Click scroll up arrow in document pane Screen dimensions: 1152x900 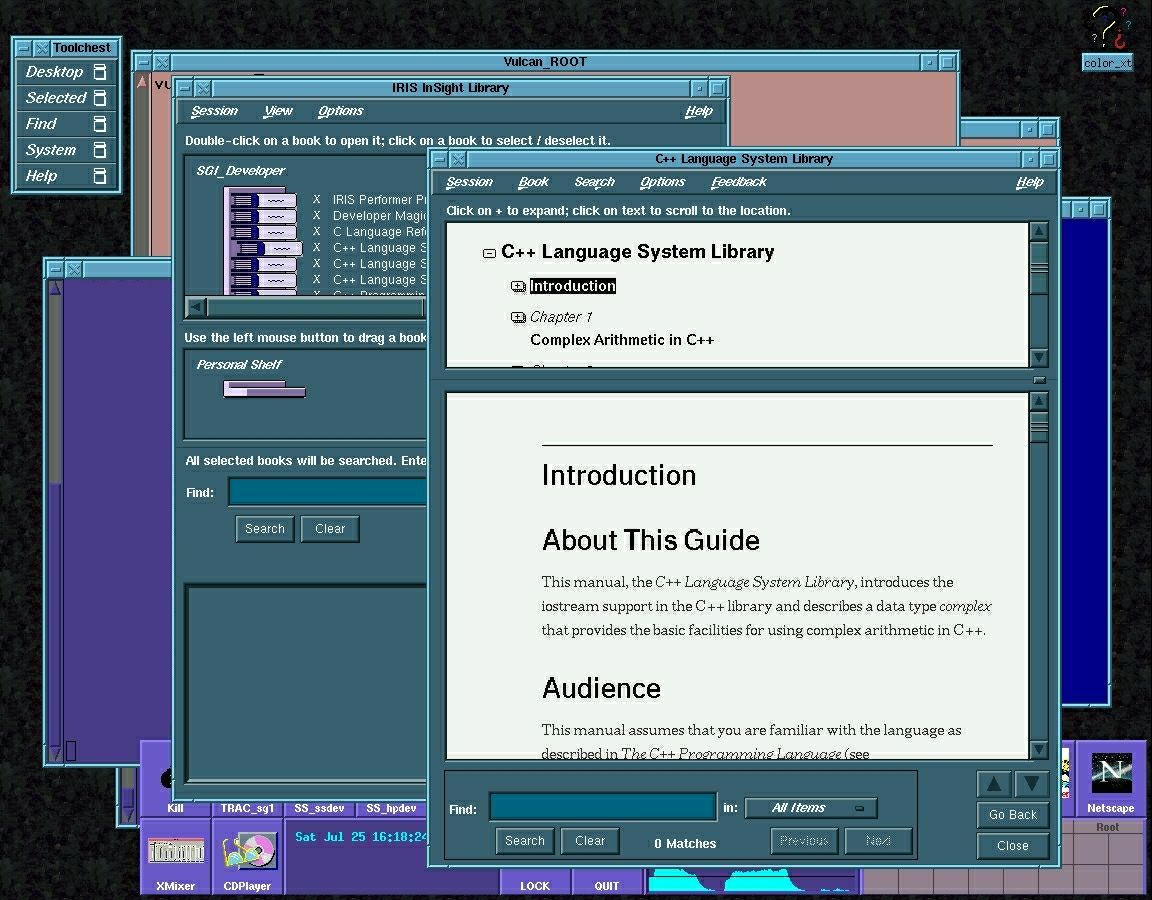tap(1039, 401)
